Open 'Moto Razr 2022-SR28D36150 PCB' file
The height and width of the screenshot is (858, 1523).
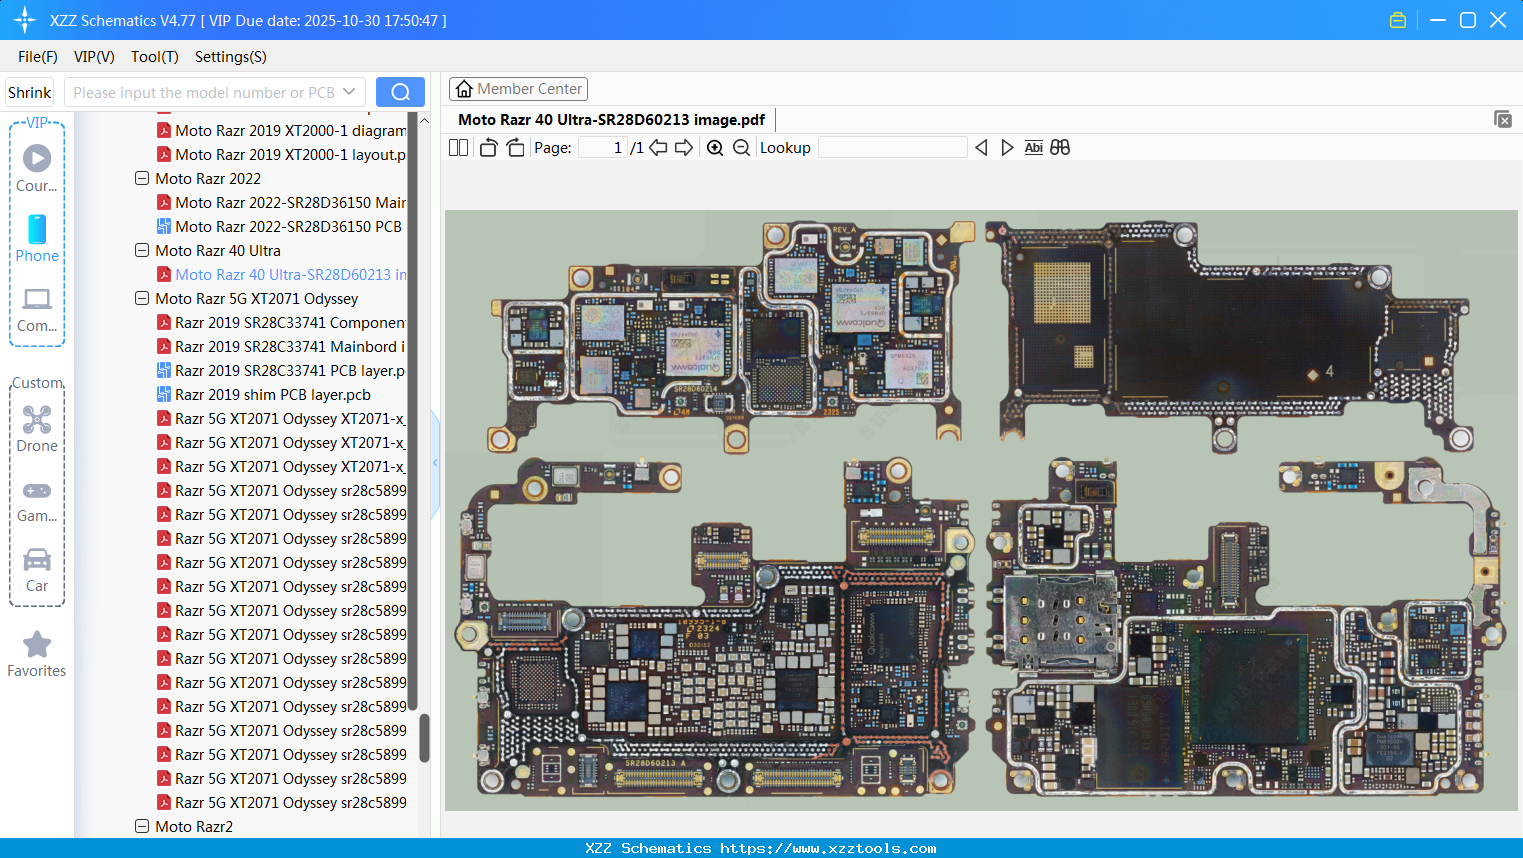(289, 227)
